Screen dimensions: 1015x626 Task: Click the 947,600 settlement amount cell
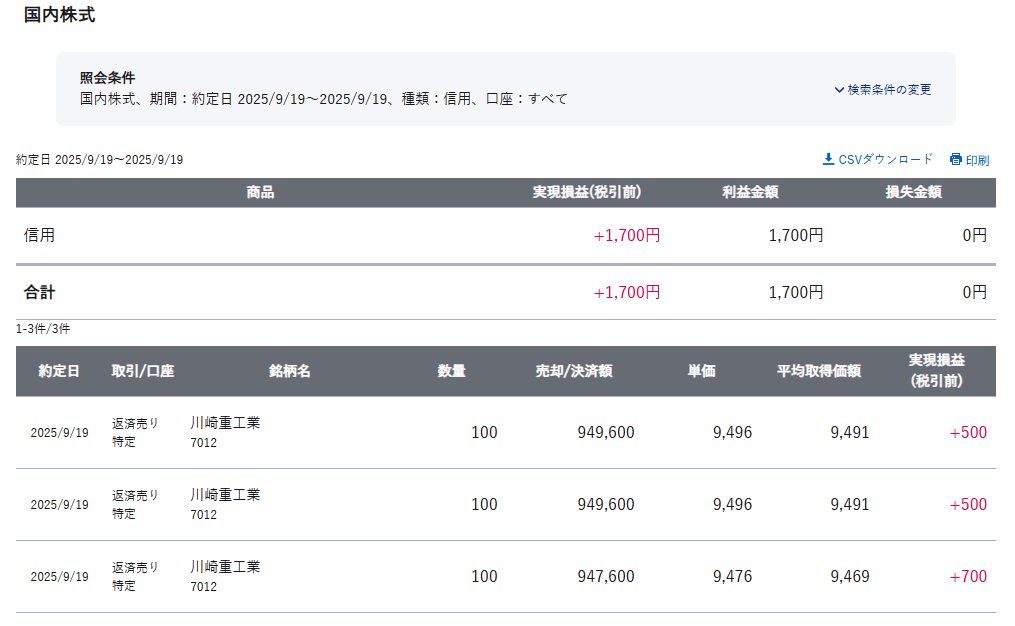606,577
